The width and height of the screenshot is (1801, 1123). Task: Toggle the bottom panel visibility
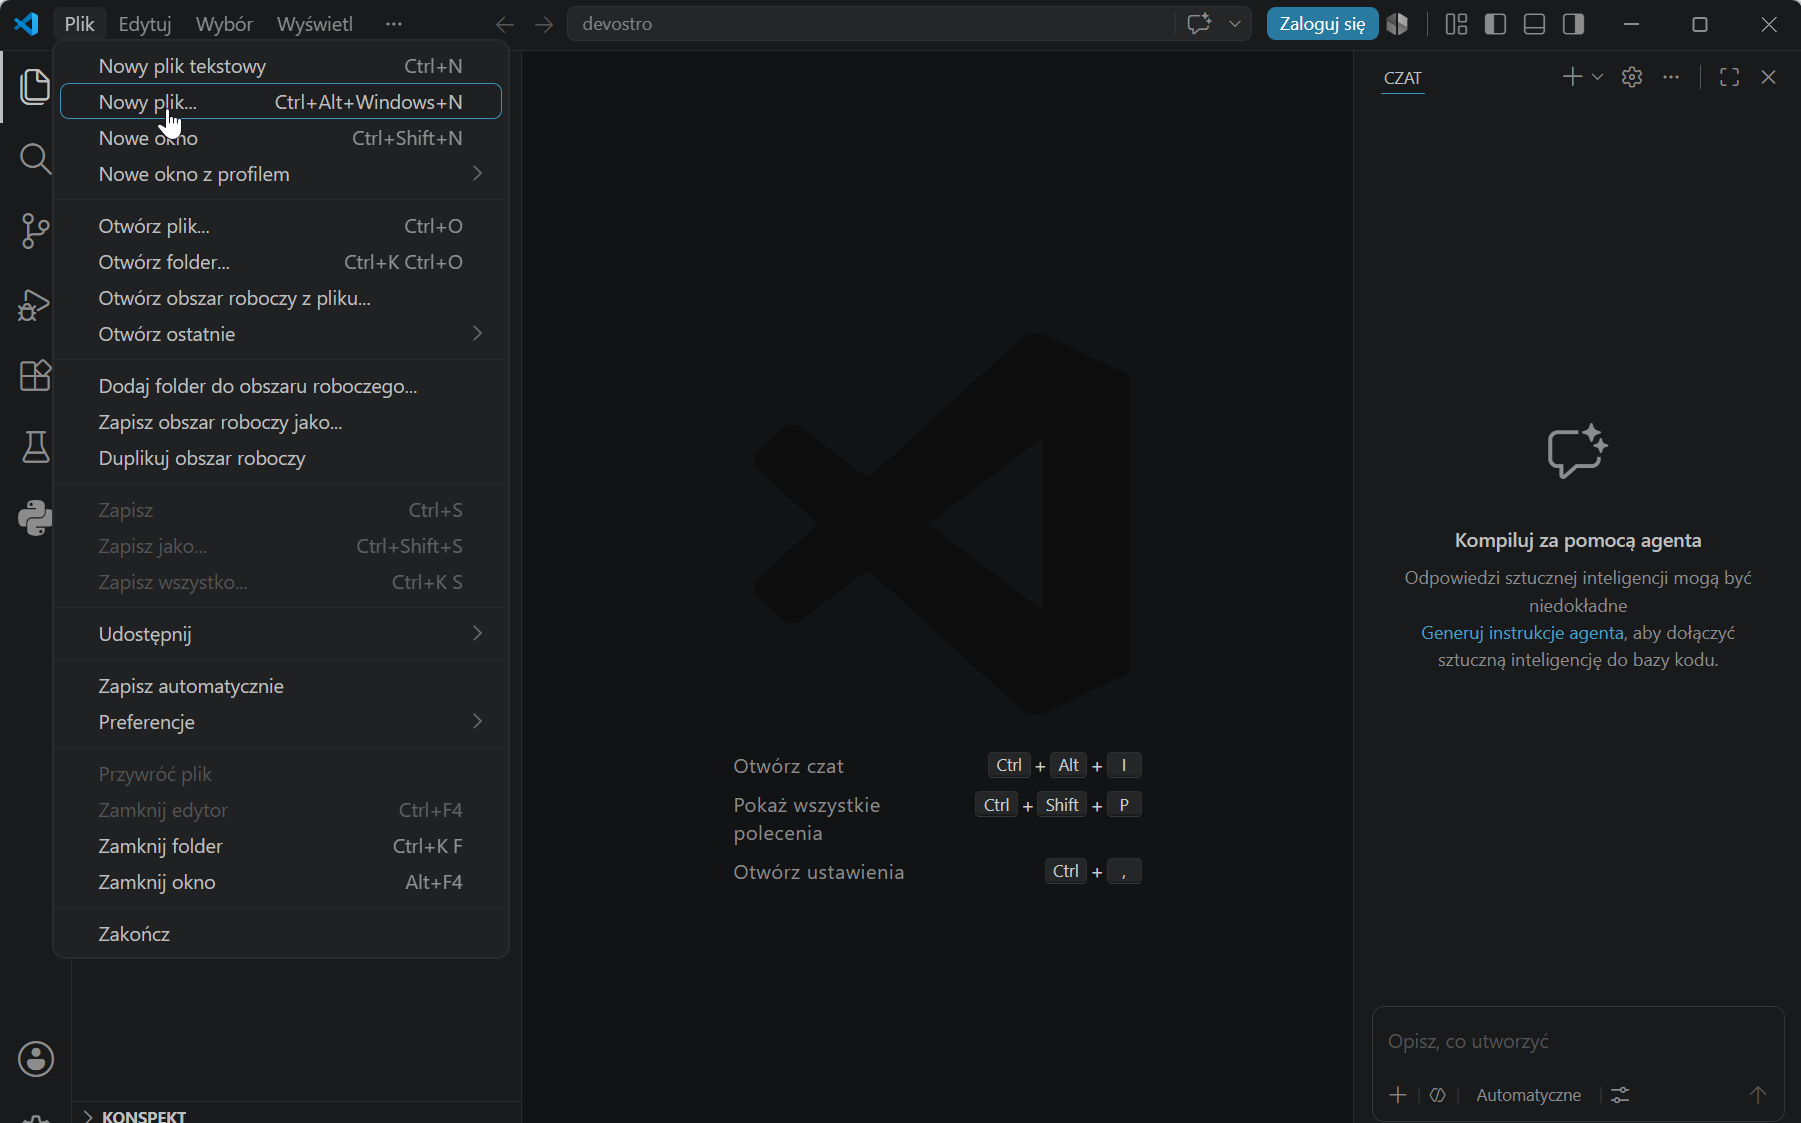coord(1534,24)
